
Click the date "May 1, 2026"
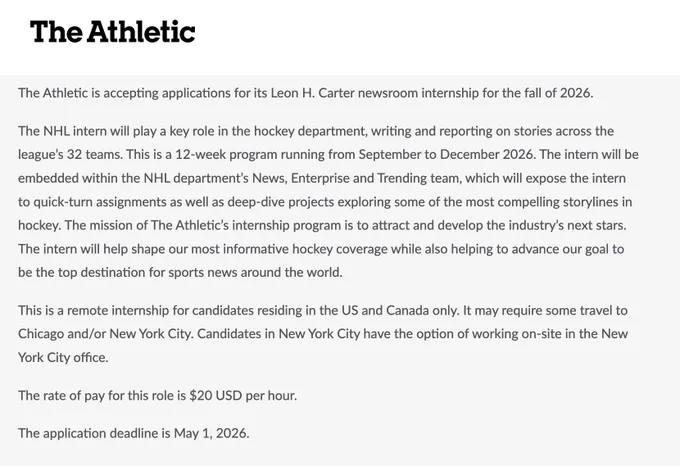(x=212, y=433)
